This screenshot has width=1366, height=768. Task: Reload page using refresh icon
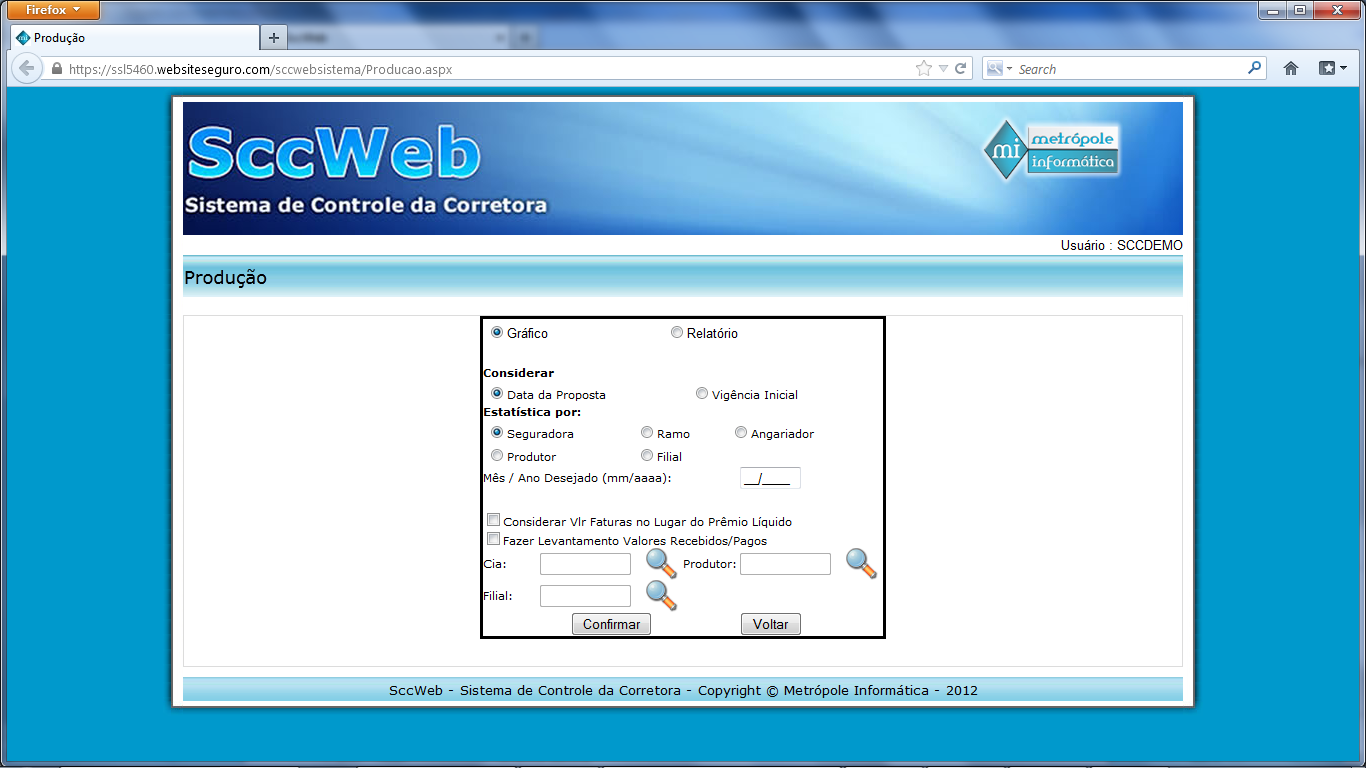(x=961, y=69)
